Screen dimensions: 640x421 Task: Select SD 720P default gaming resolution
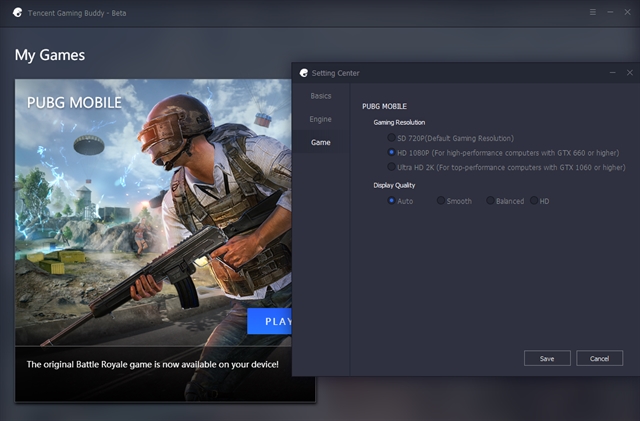tap(392, 137)
